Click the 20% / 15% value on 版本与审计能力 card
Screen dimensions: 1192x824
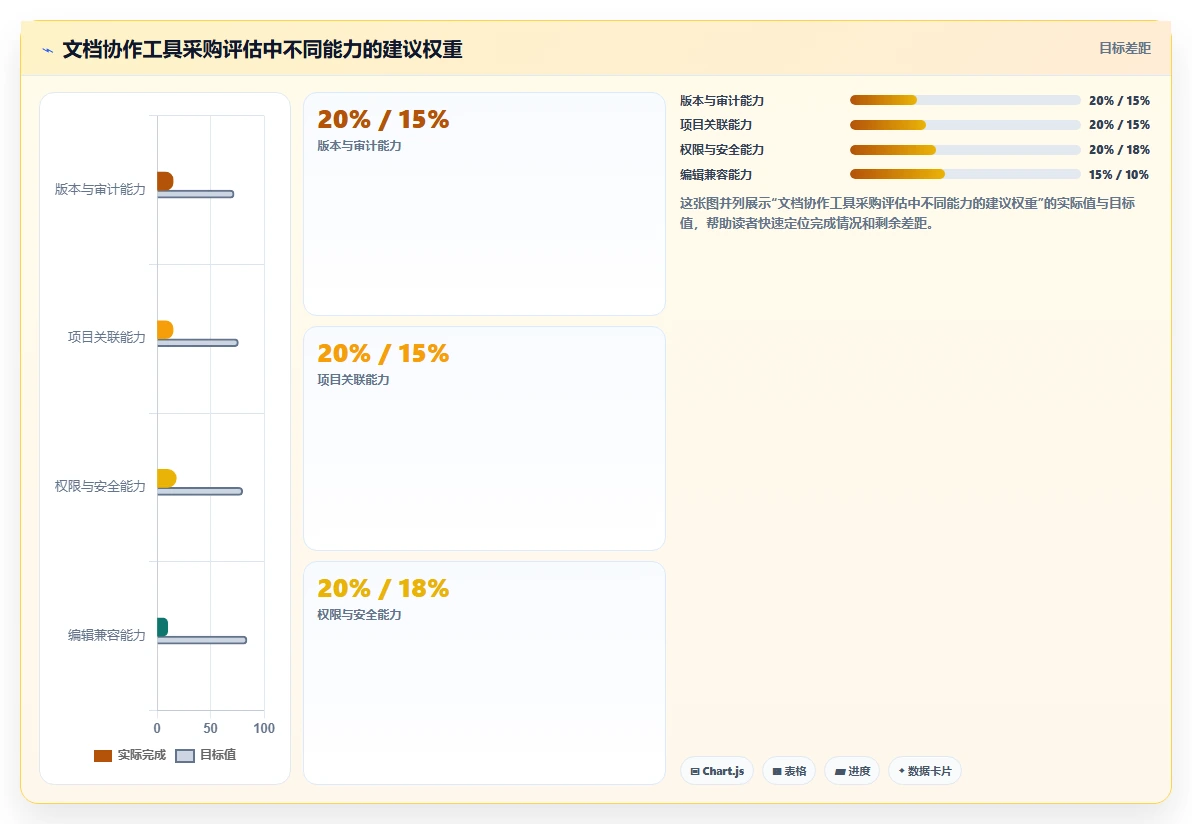(383, 119)
